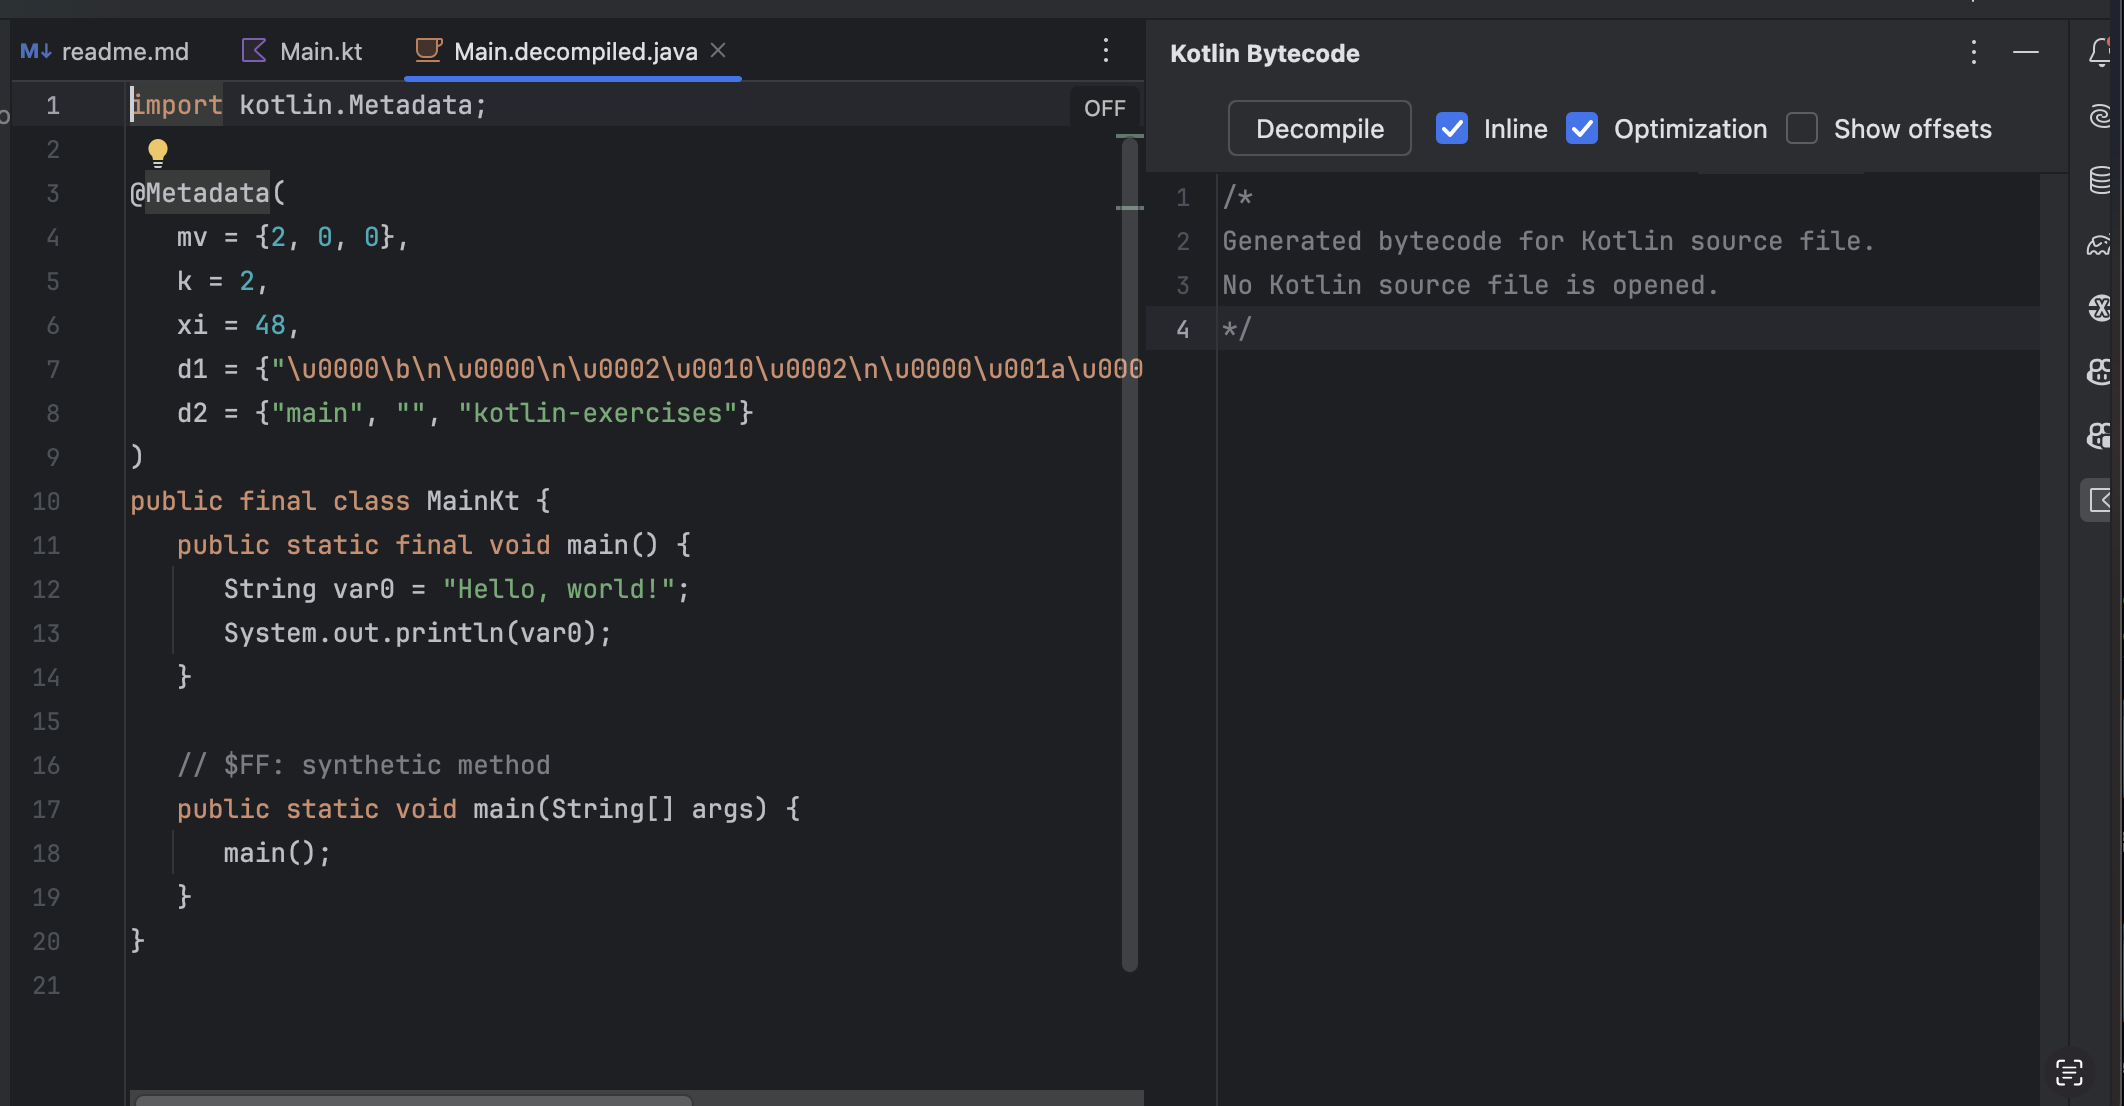Hide the Kotlin Bytecode panel
The width and height of the screenshot is (2124, 1106).
click(2026, 52)
